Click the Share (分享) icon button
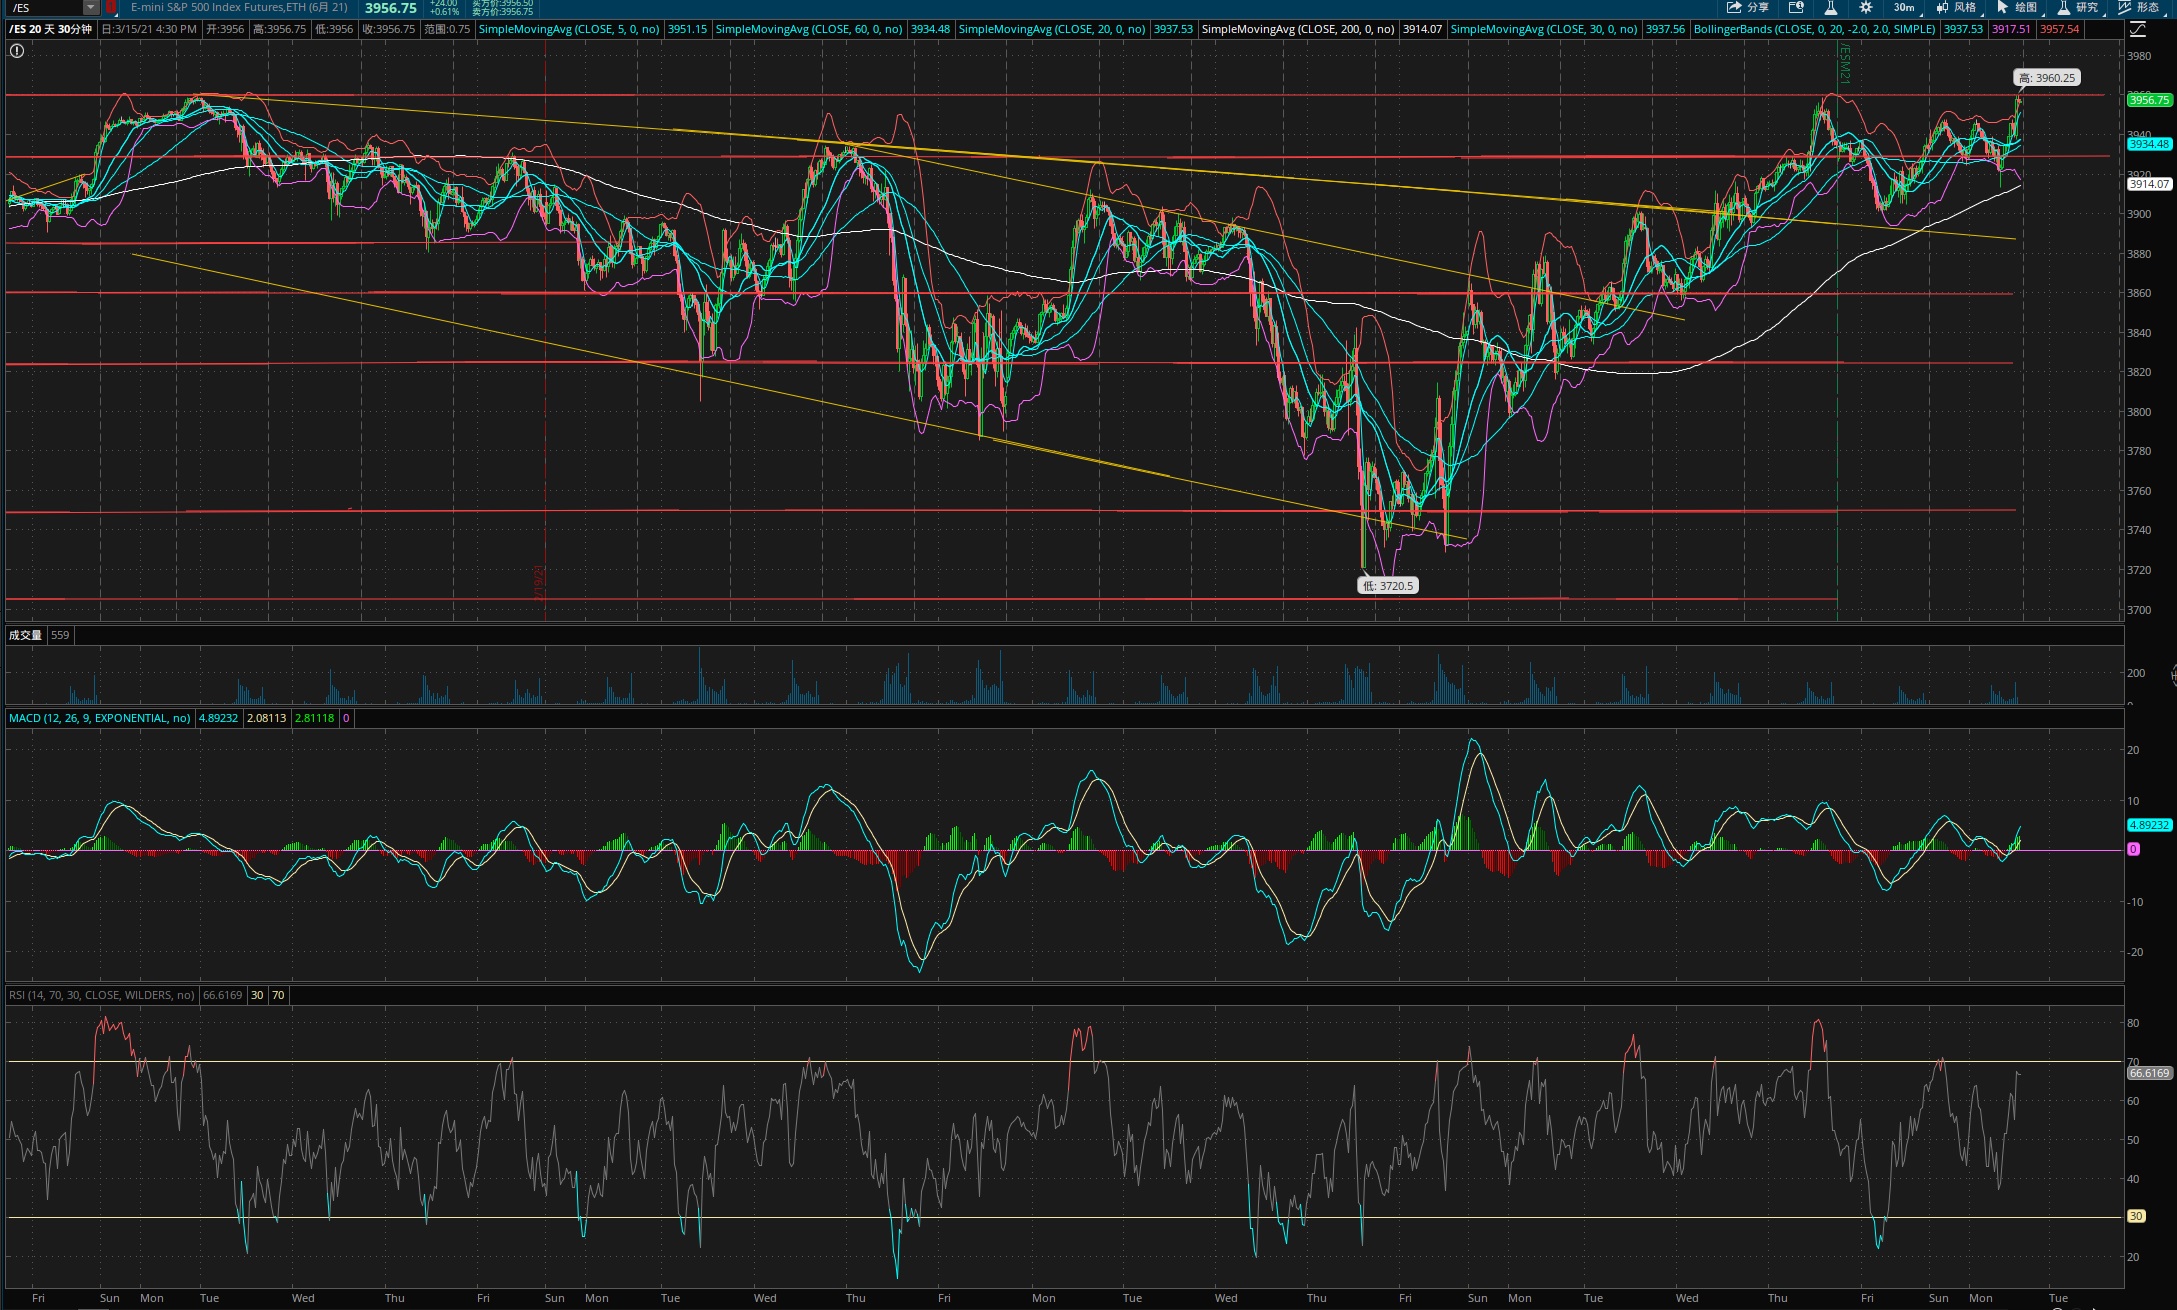 click(1745, 7)
